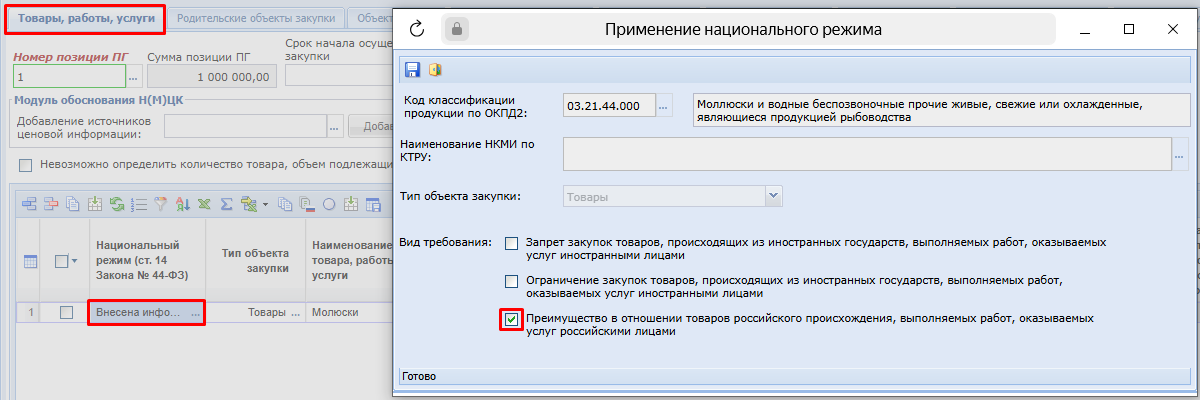Maximize the 'Применение национального режима' window
Image resolution: width=1200 pixels, height=400 pixels.
(x=1128, y=29)
